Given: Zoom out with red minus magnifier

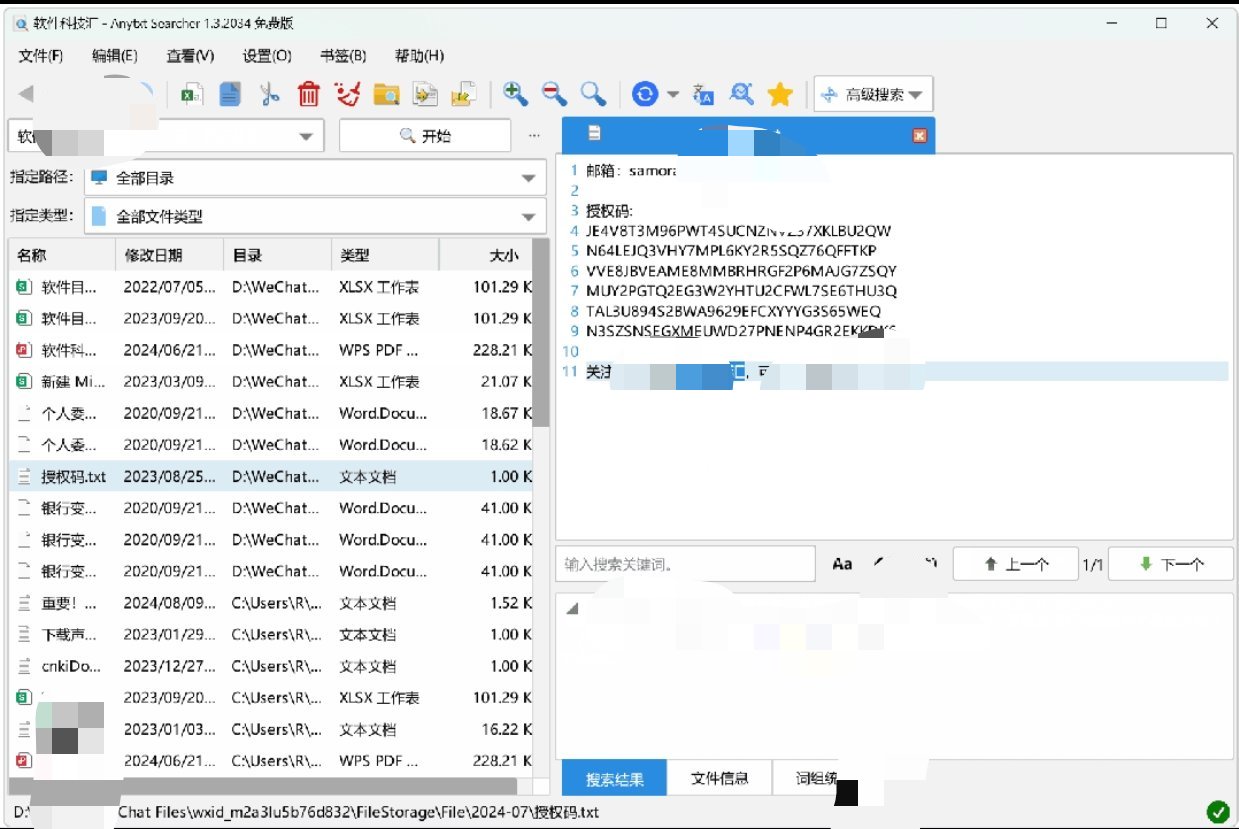Looking at the screenshot, I should pos(555,94).
